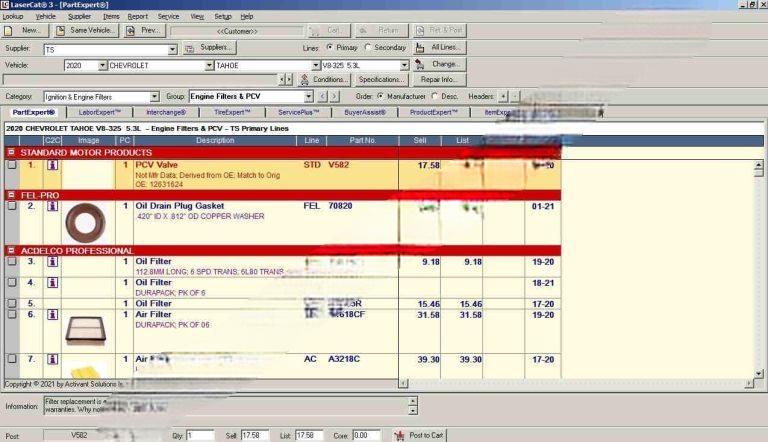Click the Repair Info button

click(439, 79)
